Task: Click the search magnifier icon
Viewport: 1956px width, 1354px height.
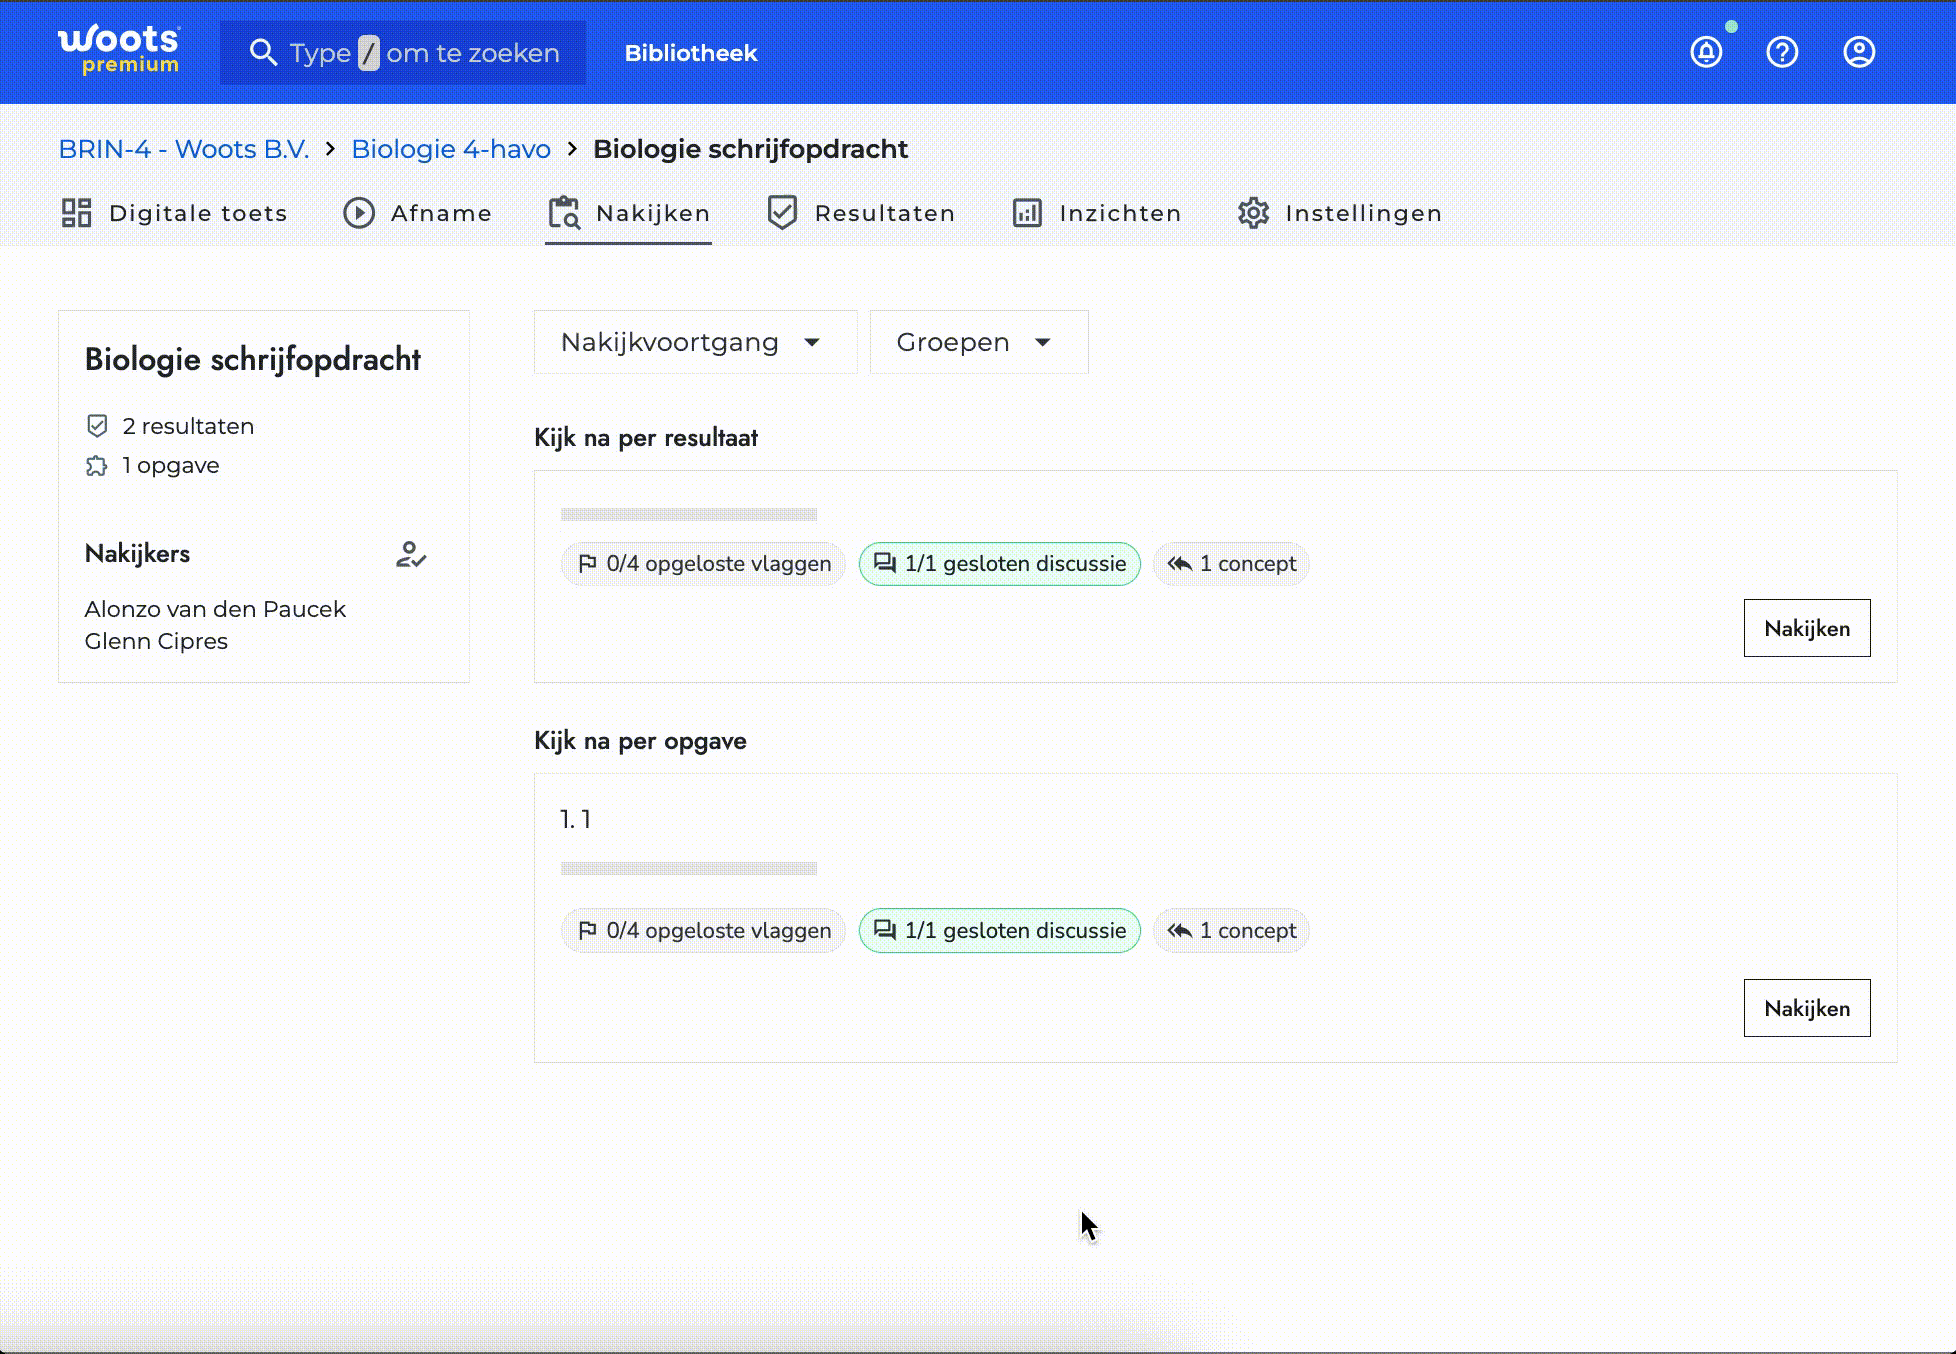Action: (x=263, y=53)
